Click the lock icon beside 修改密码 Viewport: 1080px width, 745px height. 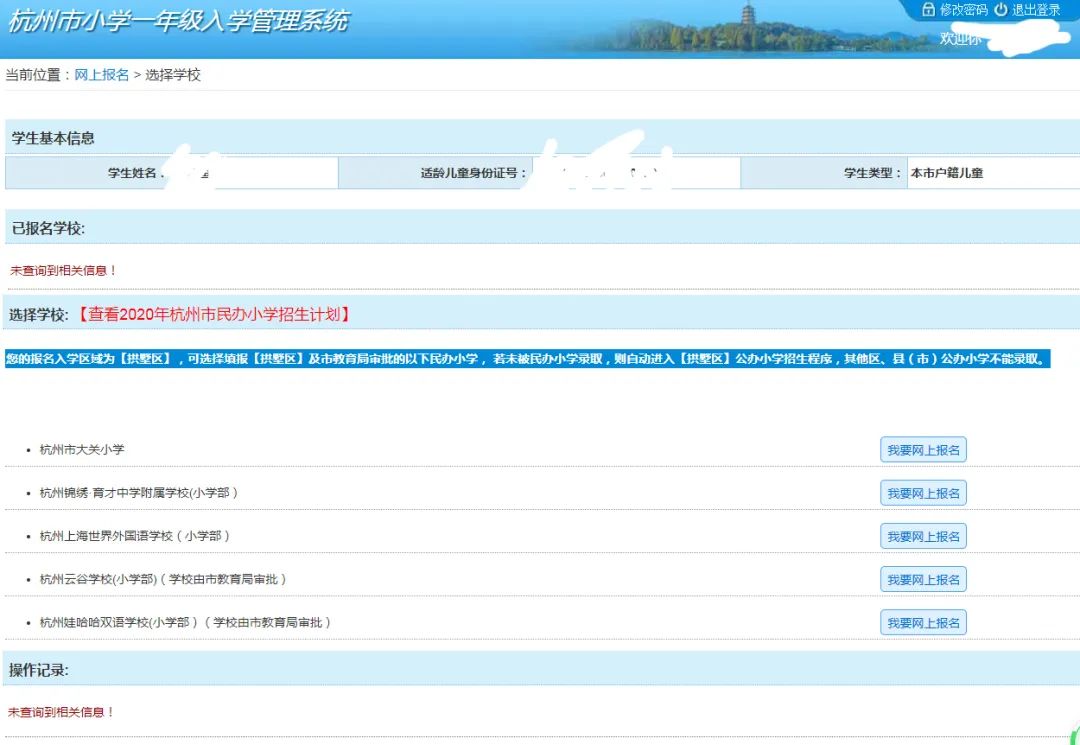tap(928, 10)
